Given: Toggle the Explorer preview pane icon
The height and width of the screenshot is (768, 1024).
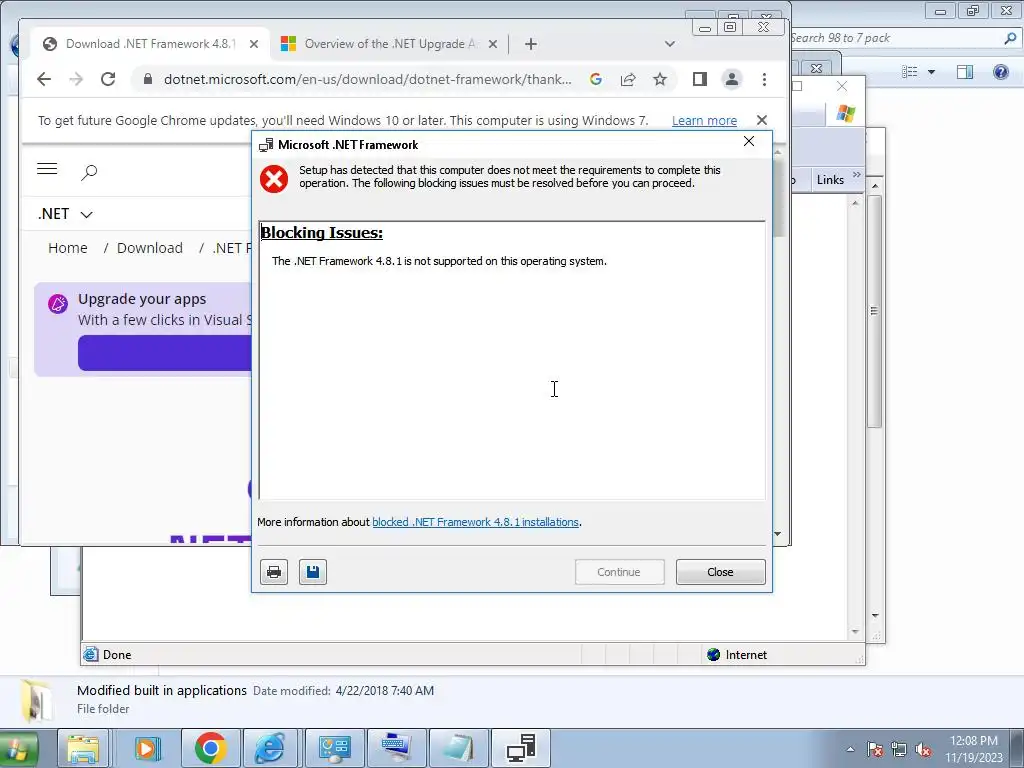Looking at the screenshot, I should click(965, 72).
